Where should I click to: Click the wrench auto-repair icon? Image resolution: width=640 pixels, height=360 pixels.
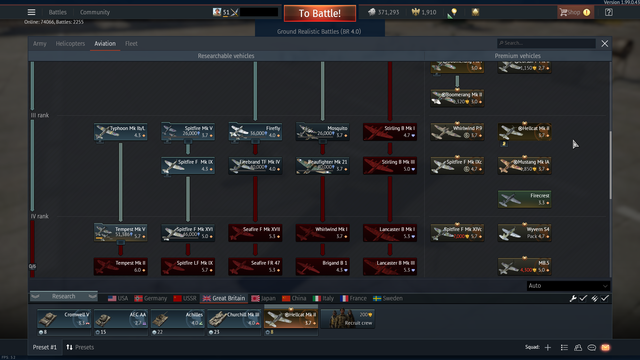click(573, 299)
